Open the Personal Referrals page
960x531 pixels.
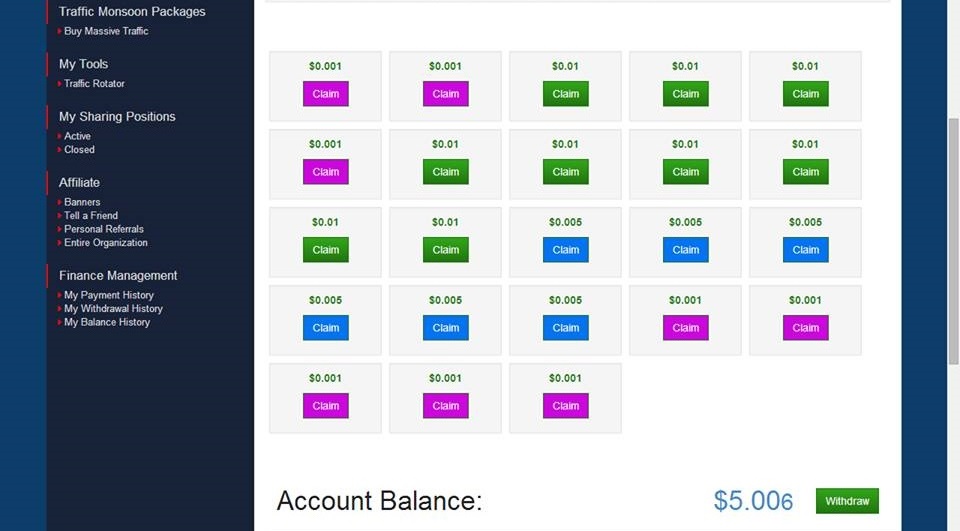click(104, 229)
